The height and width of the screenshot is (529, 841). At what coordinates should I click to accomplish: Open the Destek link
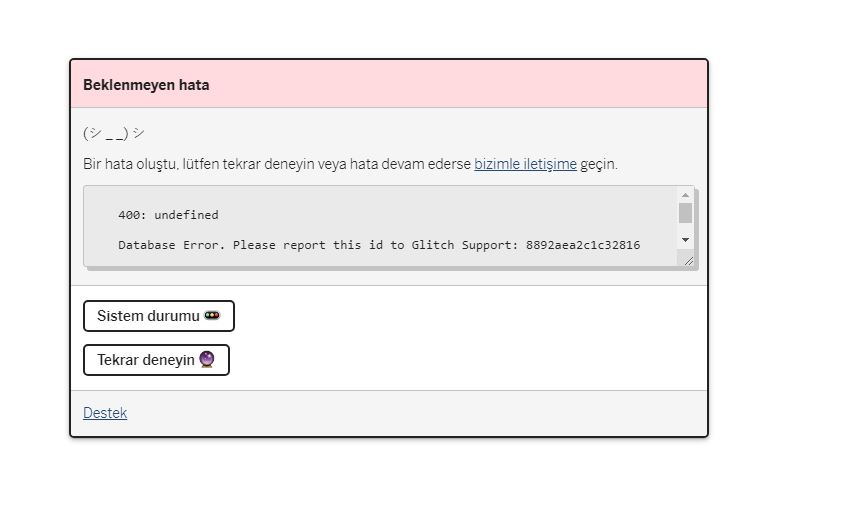click(x=105, y=413)
